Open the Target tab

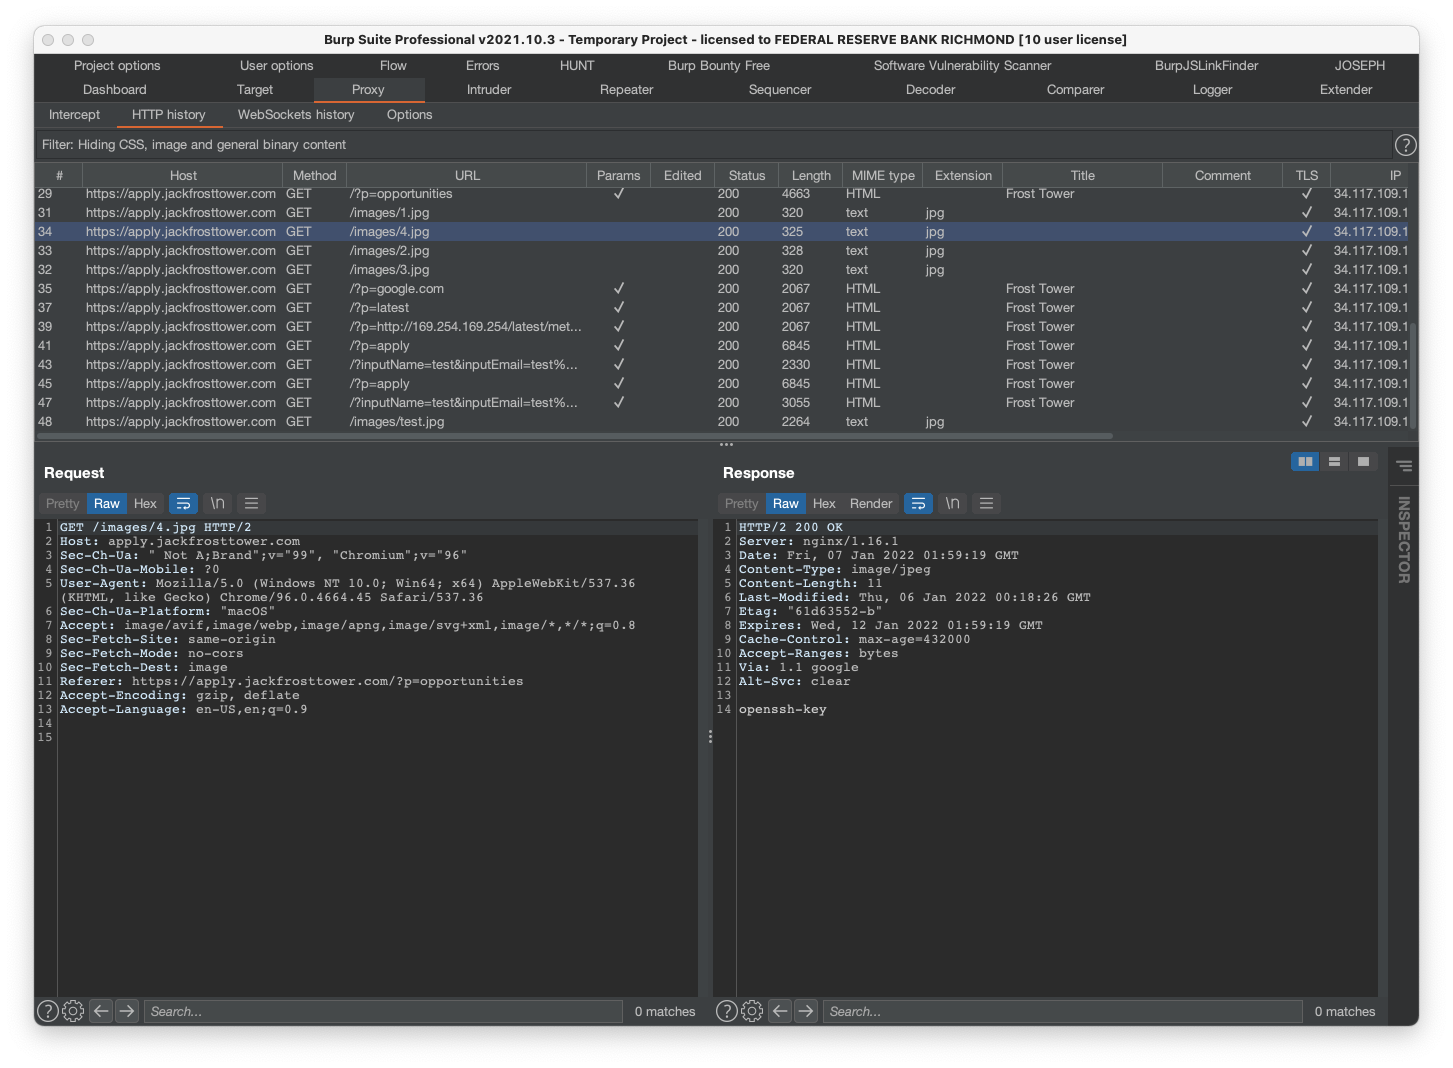click(x=255, y=90)
